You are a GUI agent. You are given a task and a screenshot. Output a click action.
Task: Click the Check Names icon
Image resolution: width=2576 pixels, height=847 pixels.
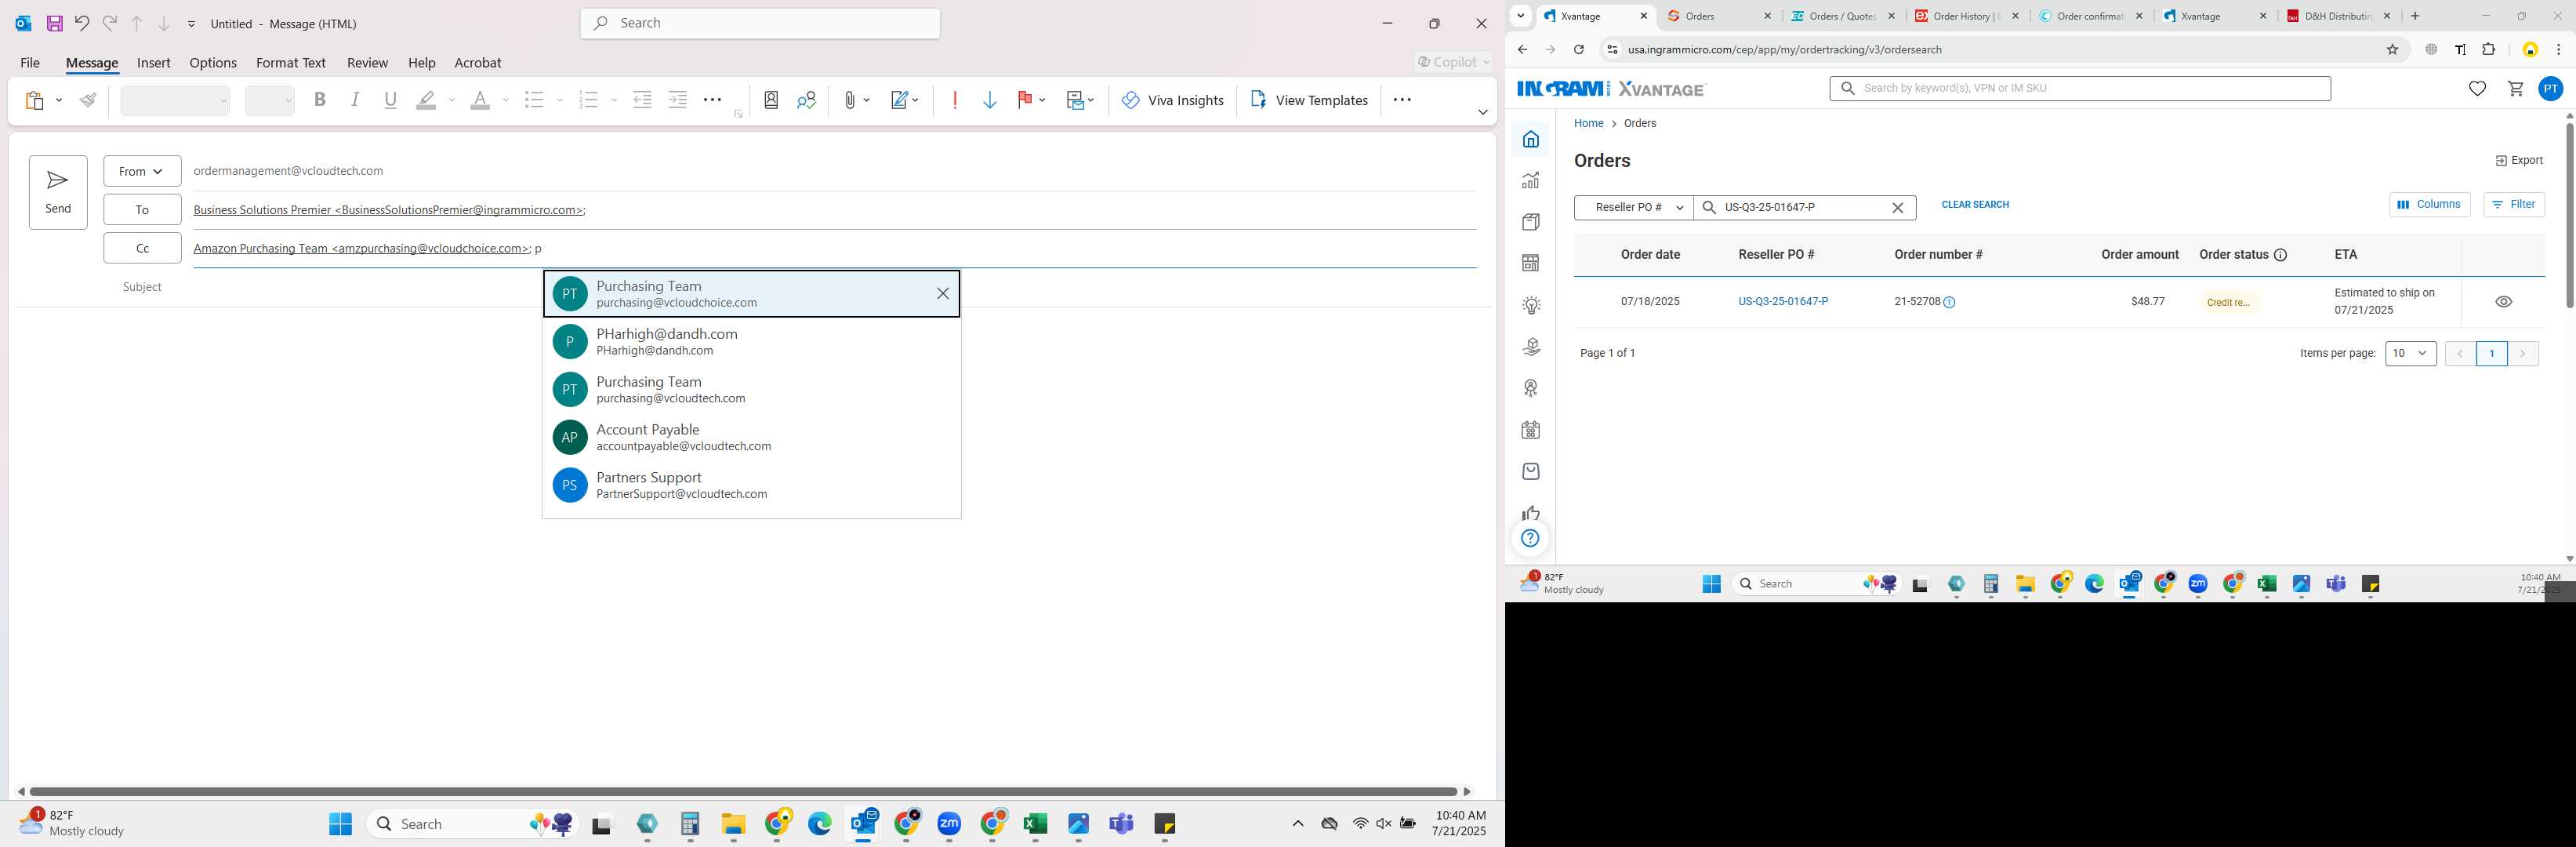pyautogui.click(x=807, y=100)
